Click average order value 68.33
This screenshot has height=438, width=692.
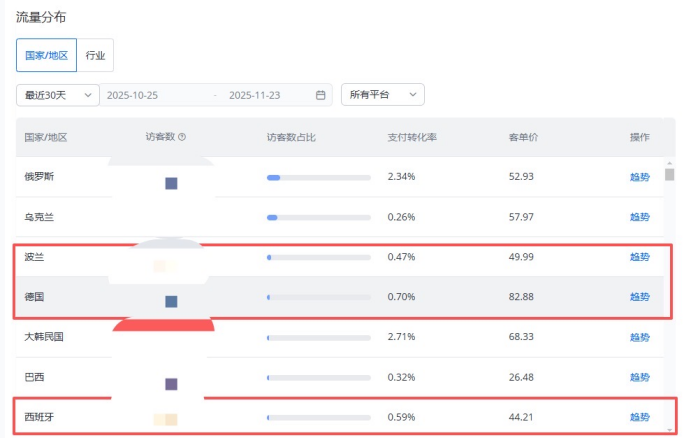521,337
